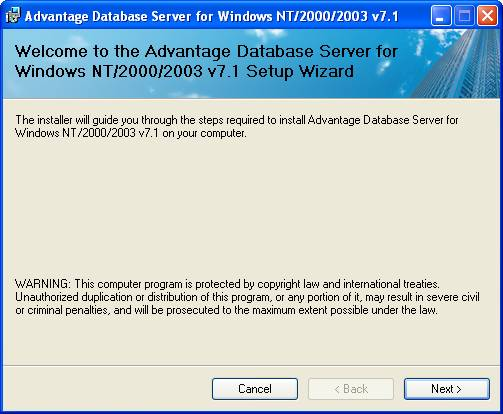Open the installer icon system menu
Screen dimensions: 503x414
point(13,15)
